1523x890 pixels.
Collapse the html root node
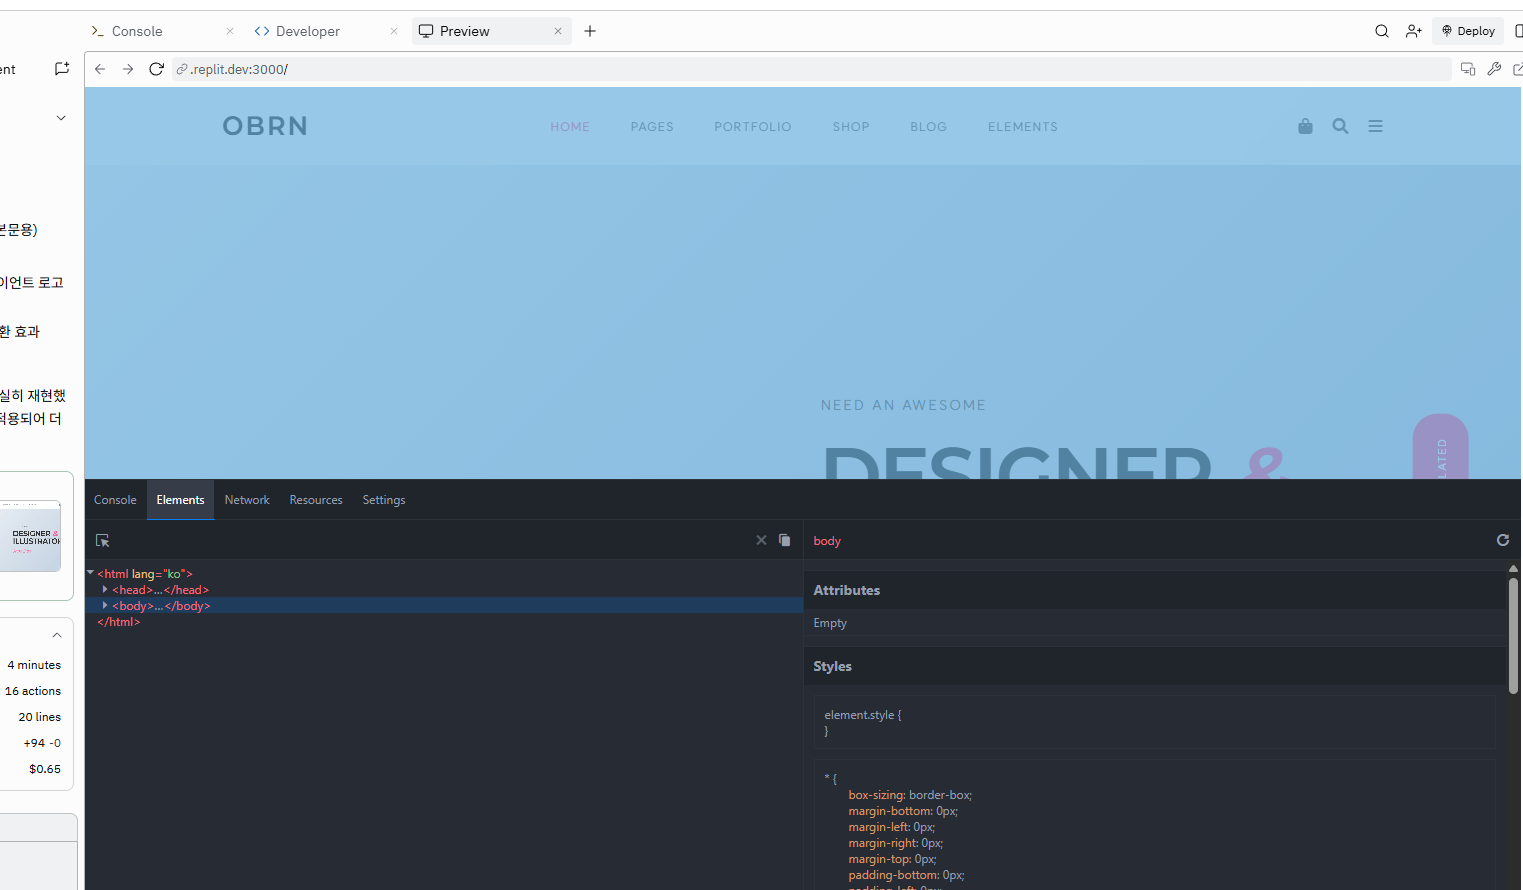91,573
